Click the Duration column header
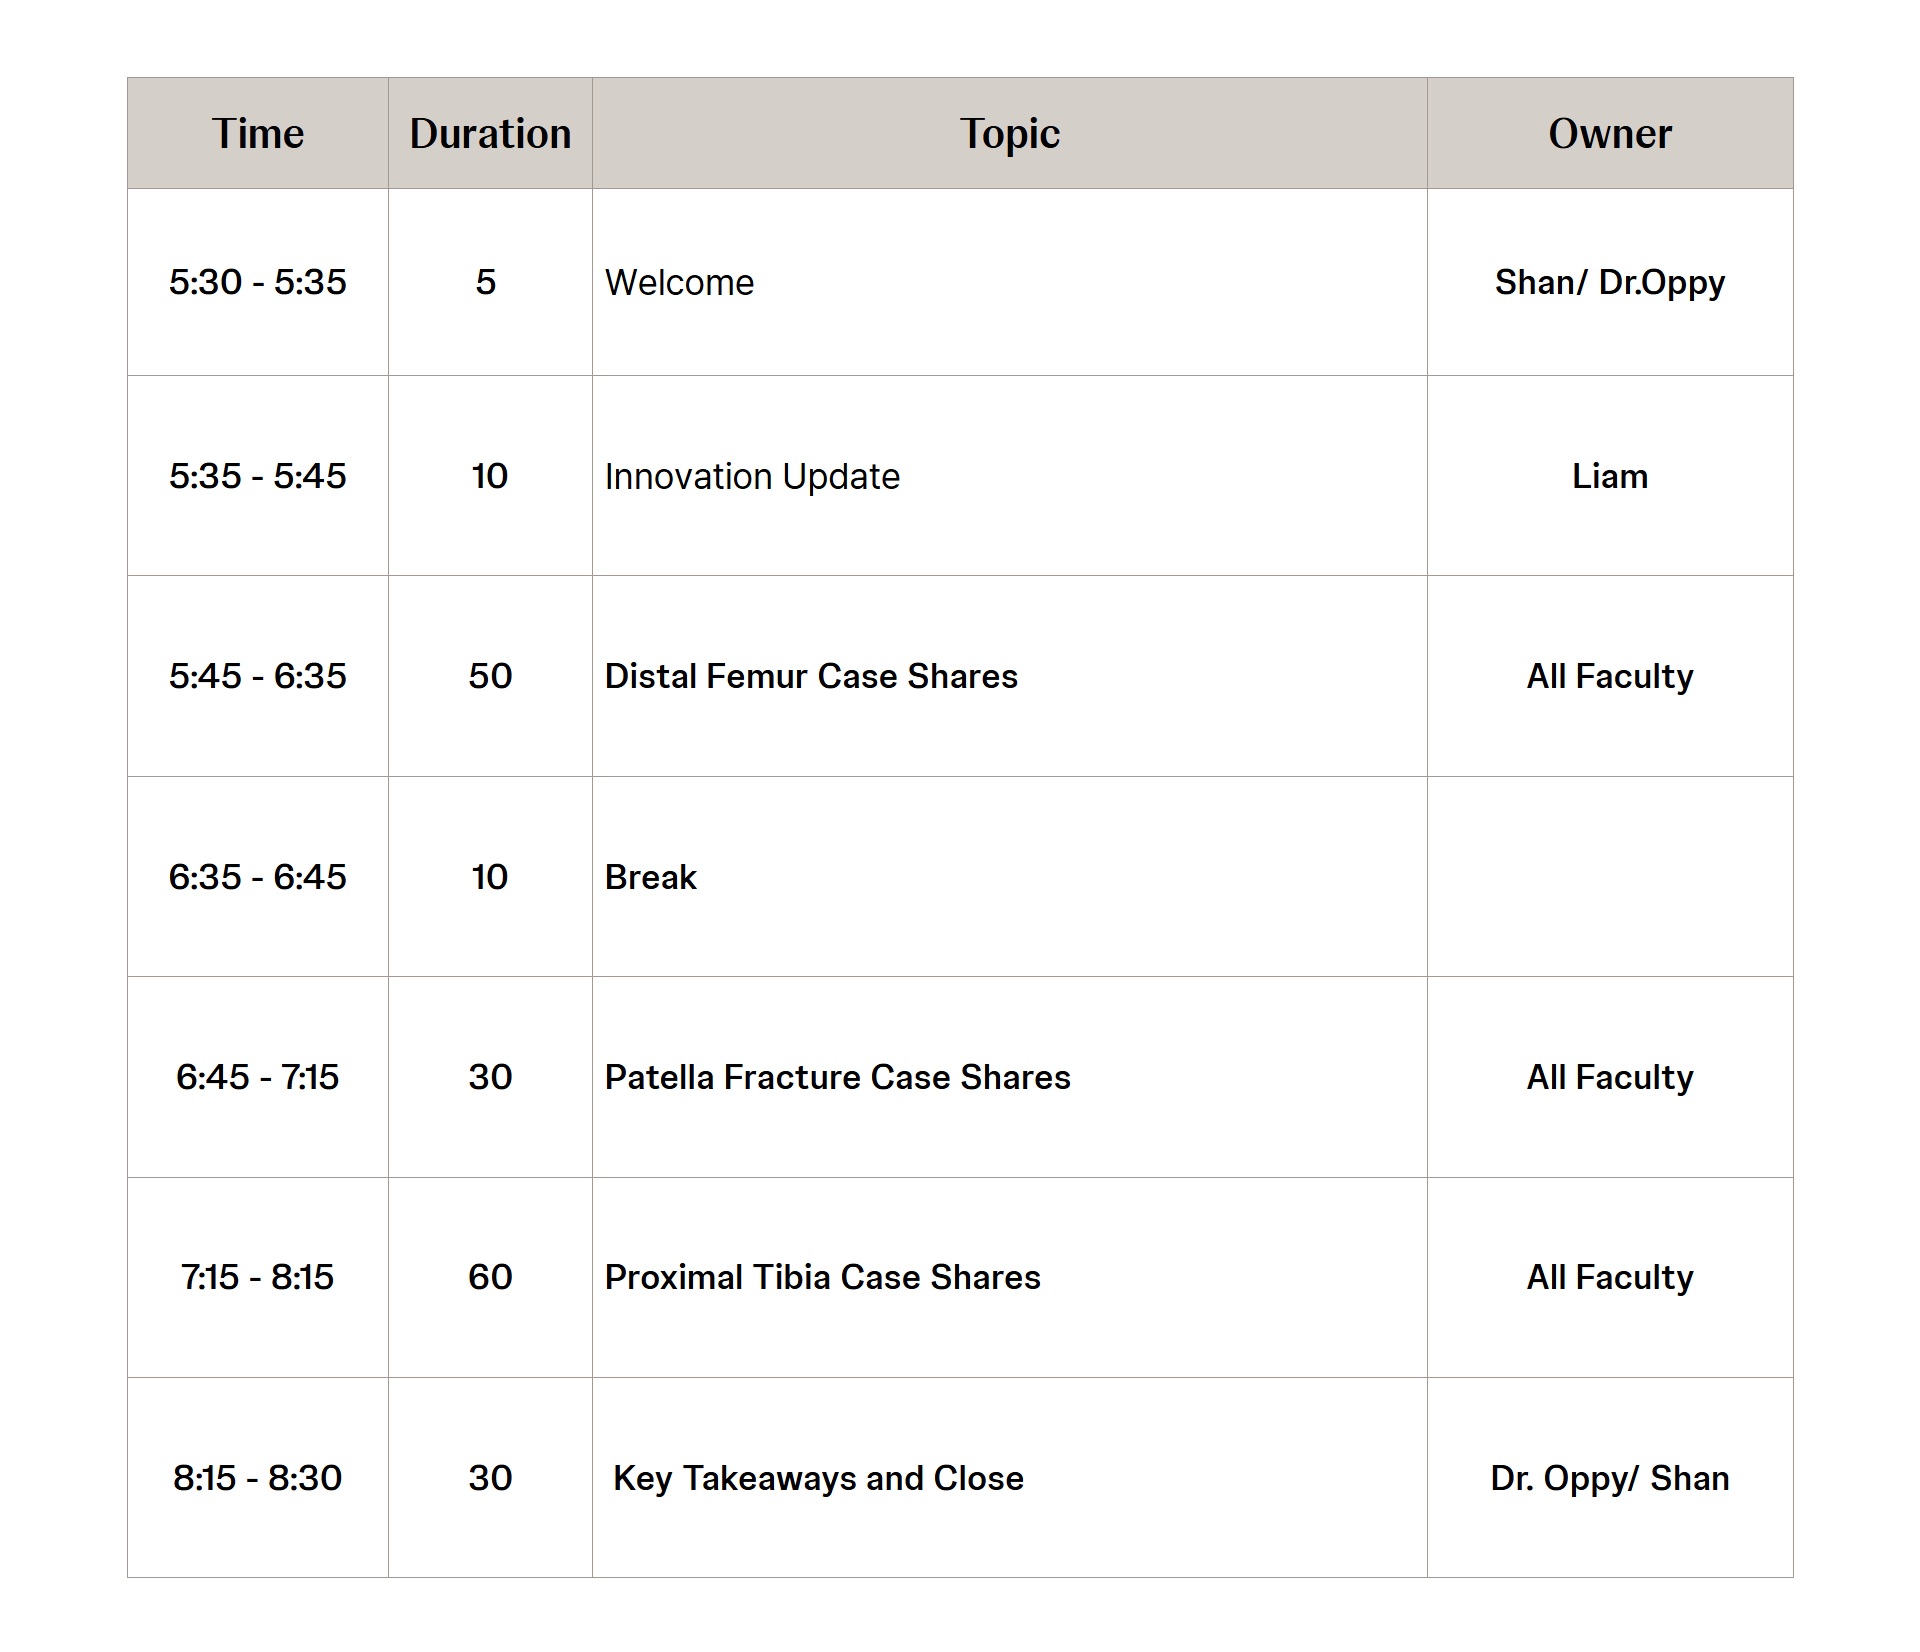 tap(490, 134)
